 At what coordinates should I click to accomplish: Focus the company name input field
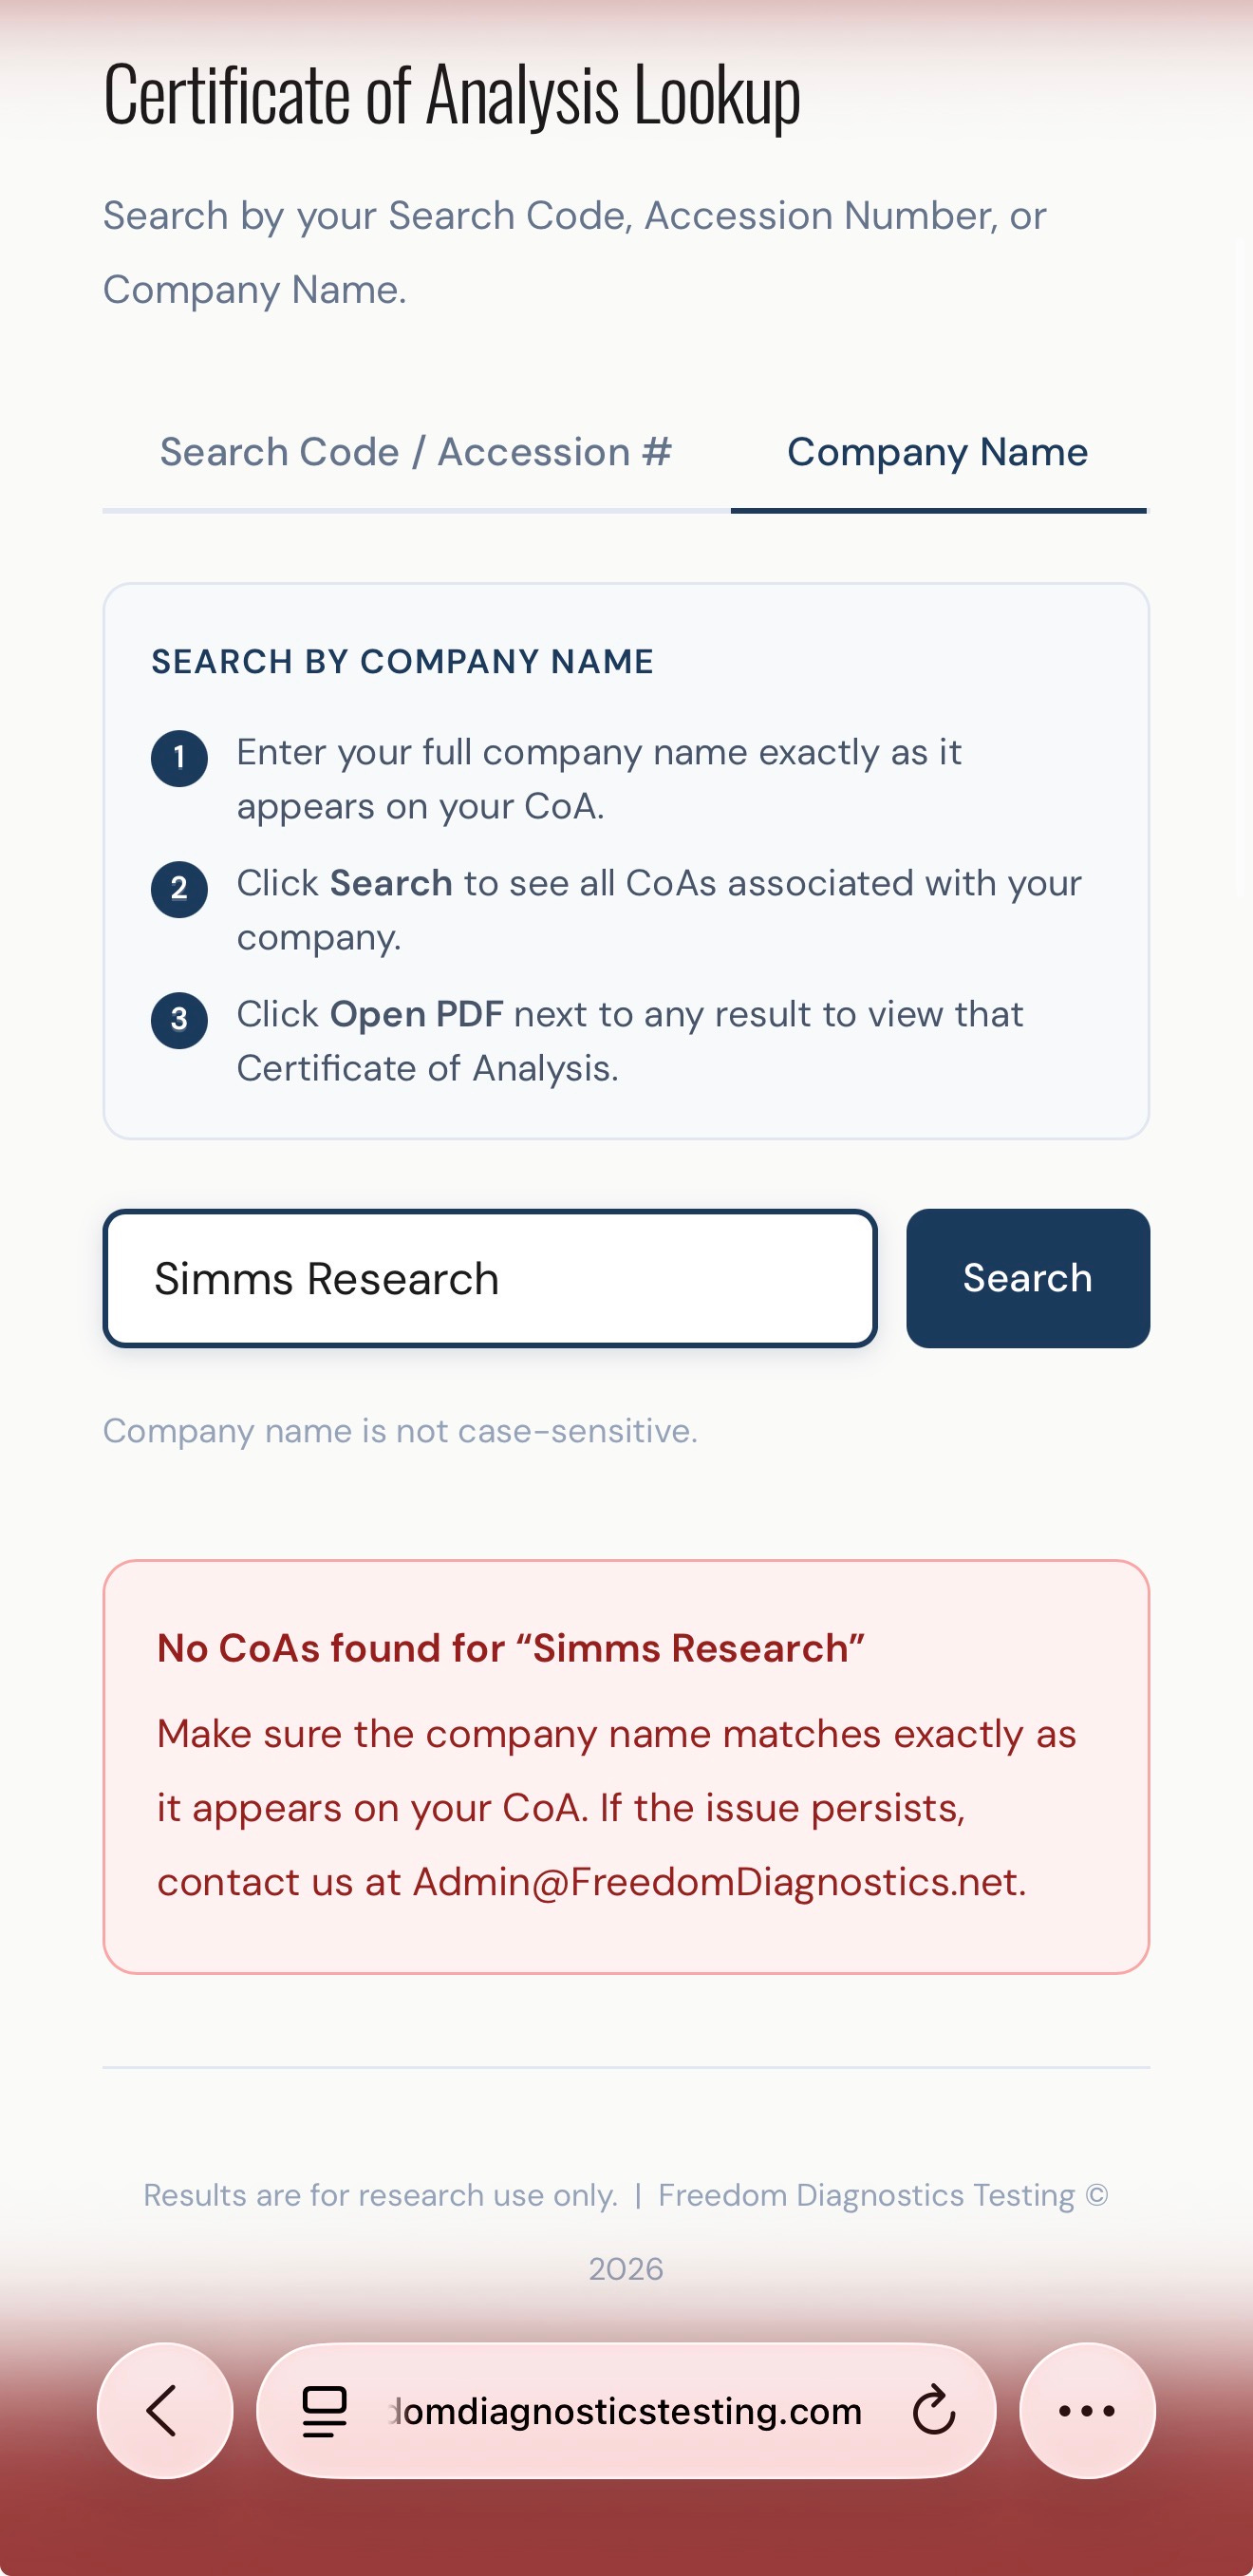point(490,1278)
